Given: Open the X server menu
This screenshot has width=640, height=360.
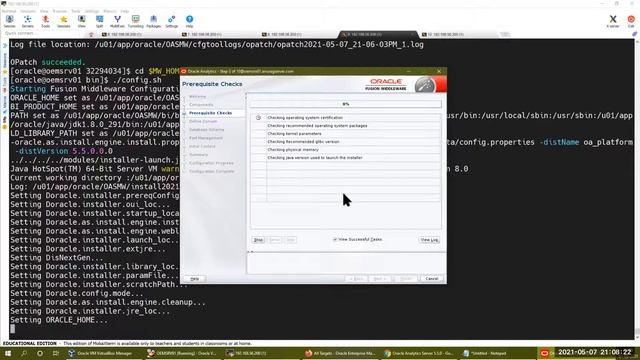Looking at the screenshot, I should click(60, 11).
